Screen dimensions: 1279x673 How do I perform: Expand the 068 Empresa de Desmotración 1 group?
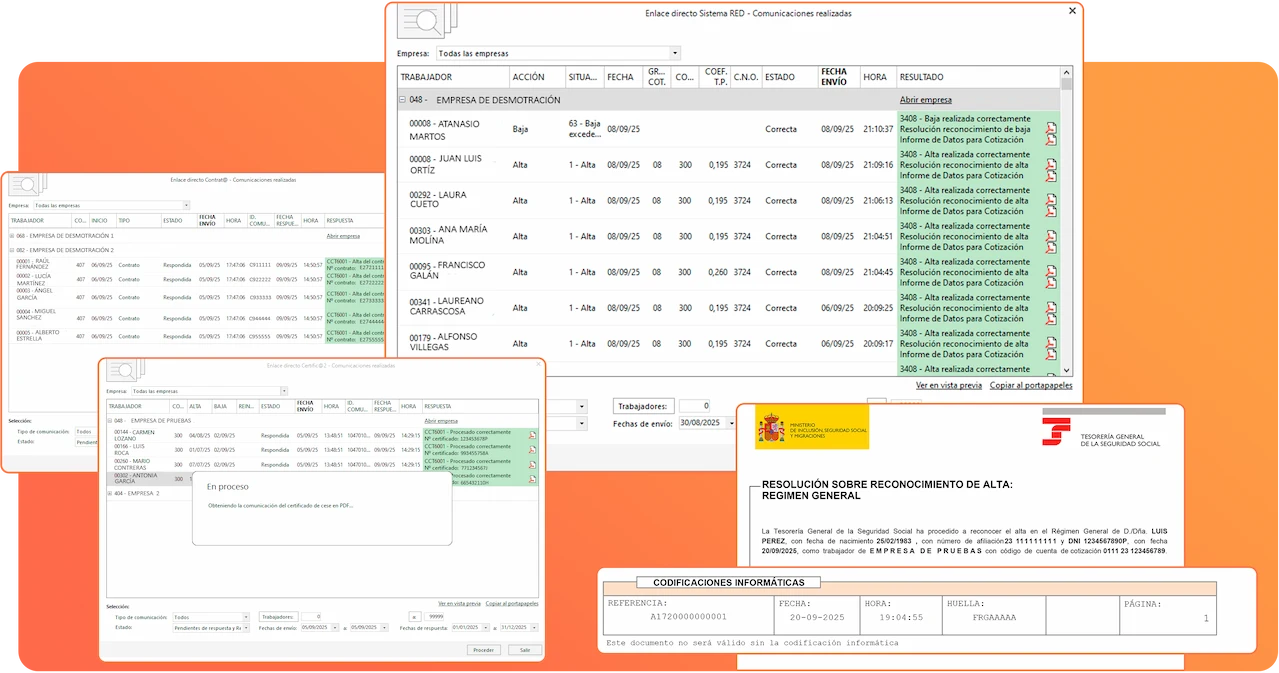[11, 236]
